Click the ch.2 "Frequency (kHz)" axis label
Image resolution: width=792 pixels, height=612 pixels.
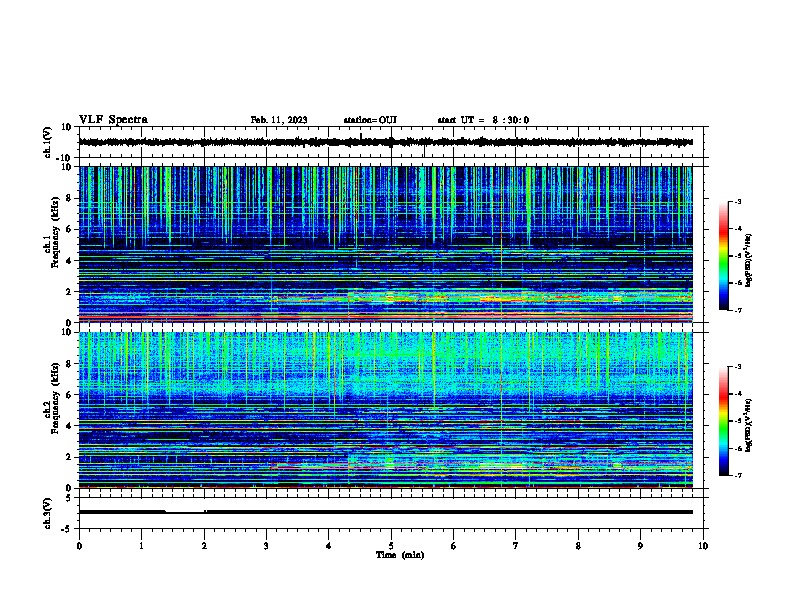(x=56, y=398)
